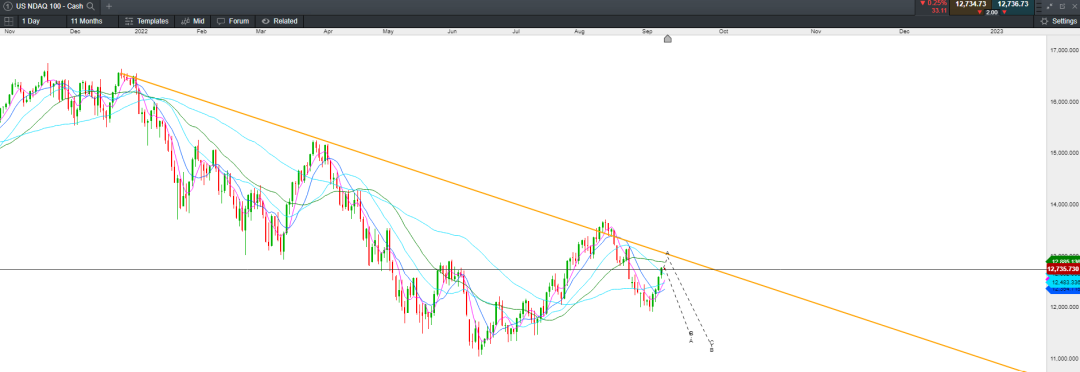Open the Related instruments menu
The width and height of the screenshot is (1080, 372).
point(280,21)
